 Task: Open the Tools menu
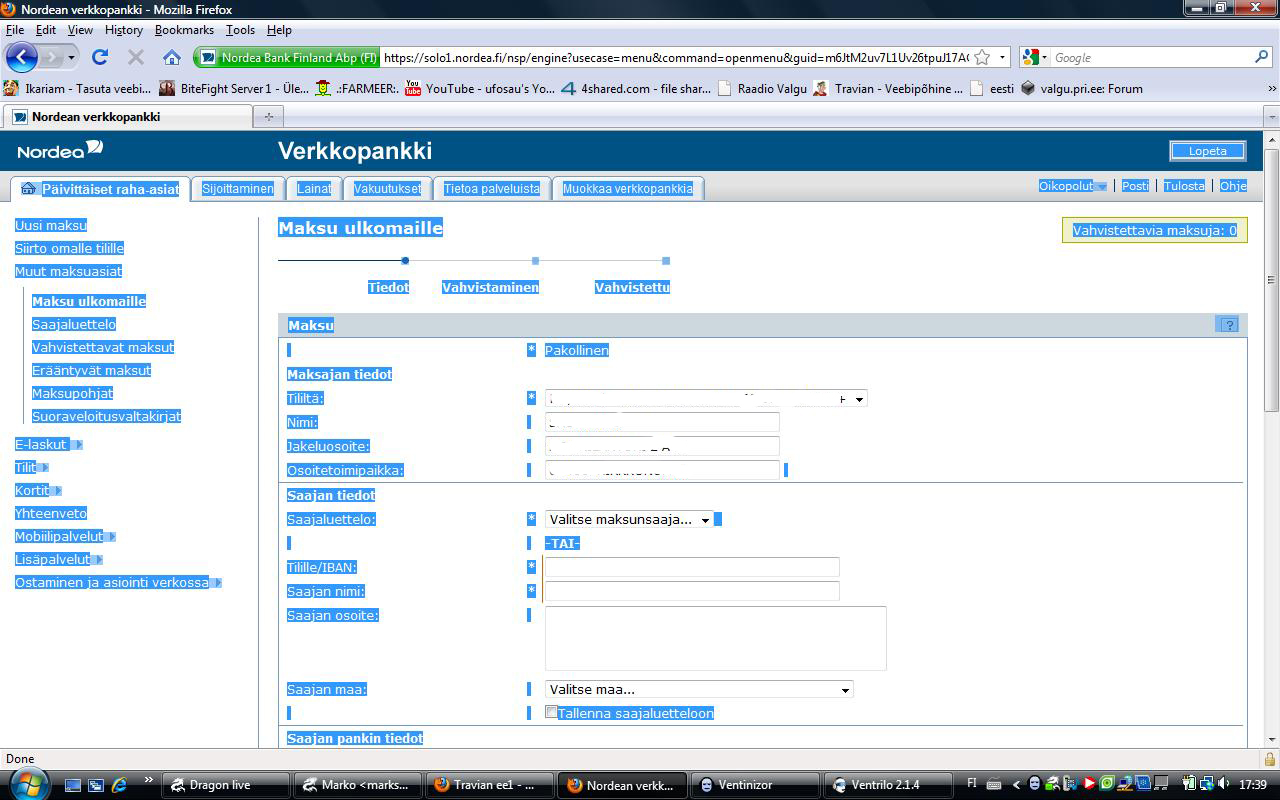click(x=240, y=30)
